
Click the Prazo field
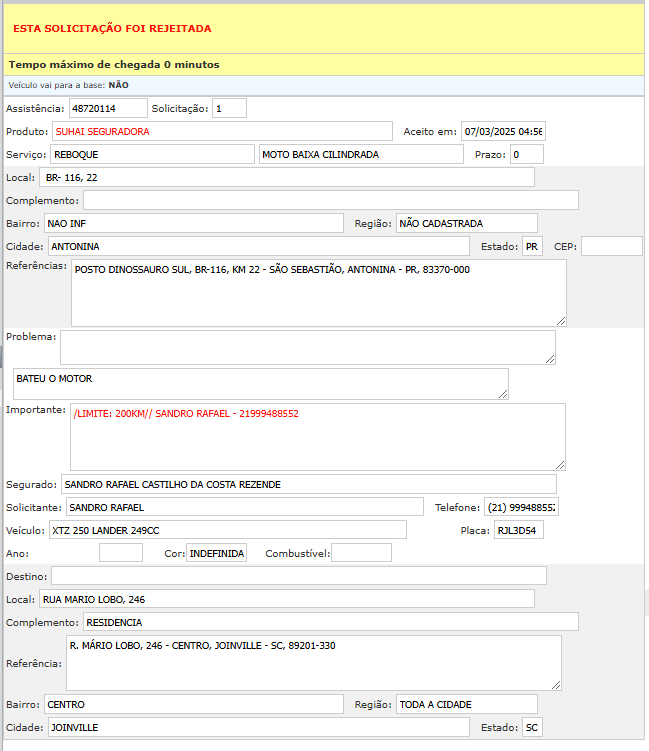[526, 154]
